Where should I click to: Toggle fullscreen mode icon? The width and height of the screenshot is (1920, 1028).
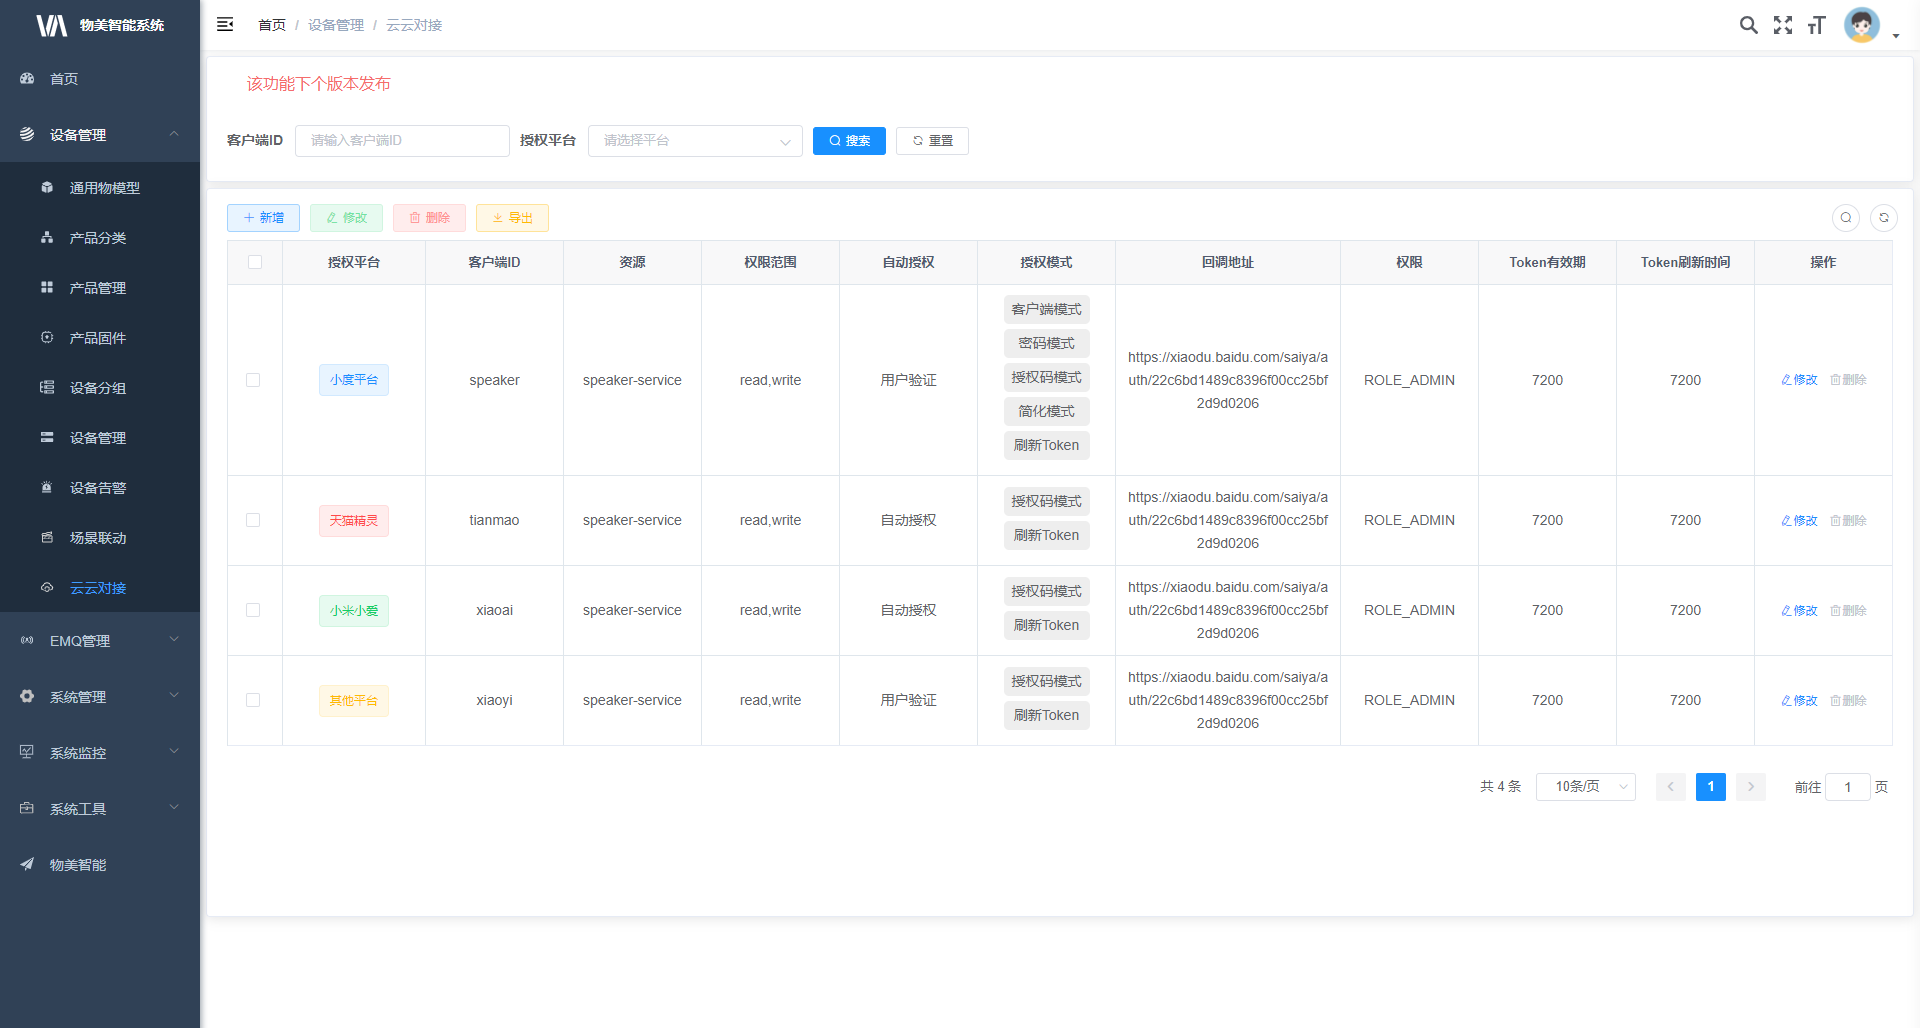(x=1782, y=25)
